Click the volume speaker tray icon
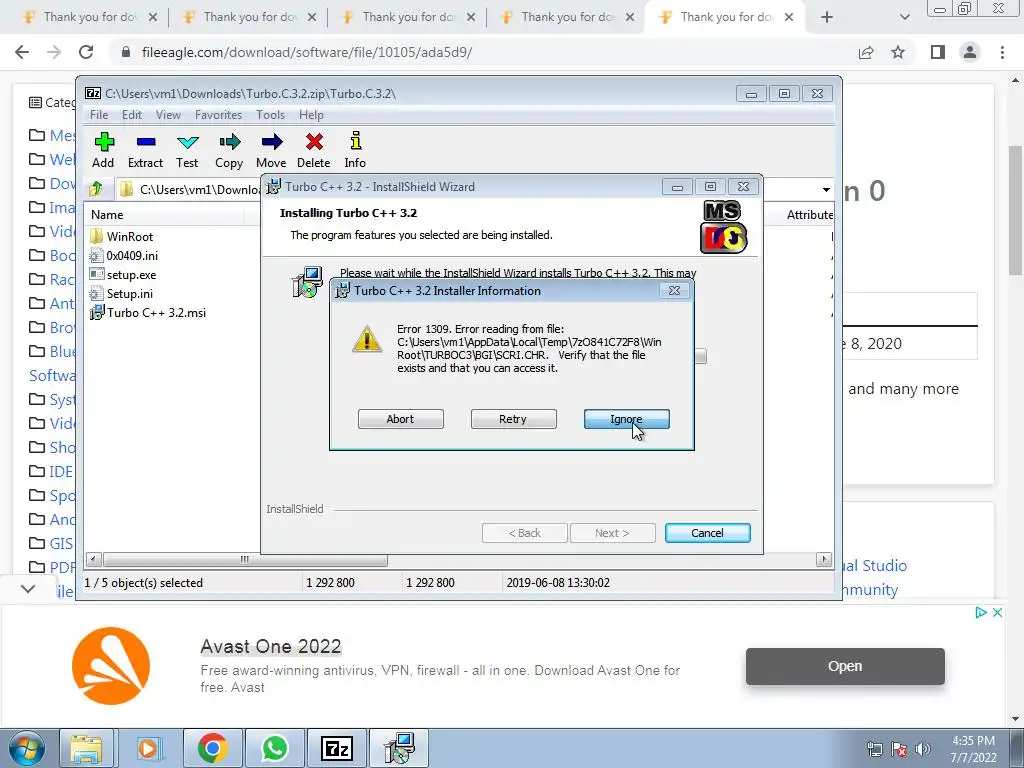Screen dimensions: 1024x768 click(x=923, y=749)
